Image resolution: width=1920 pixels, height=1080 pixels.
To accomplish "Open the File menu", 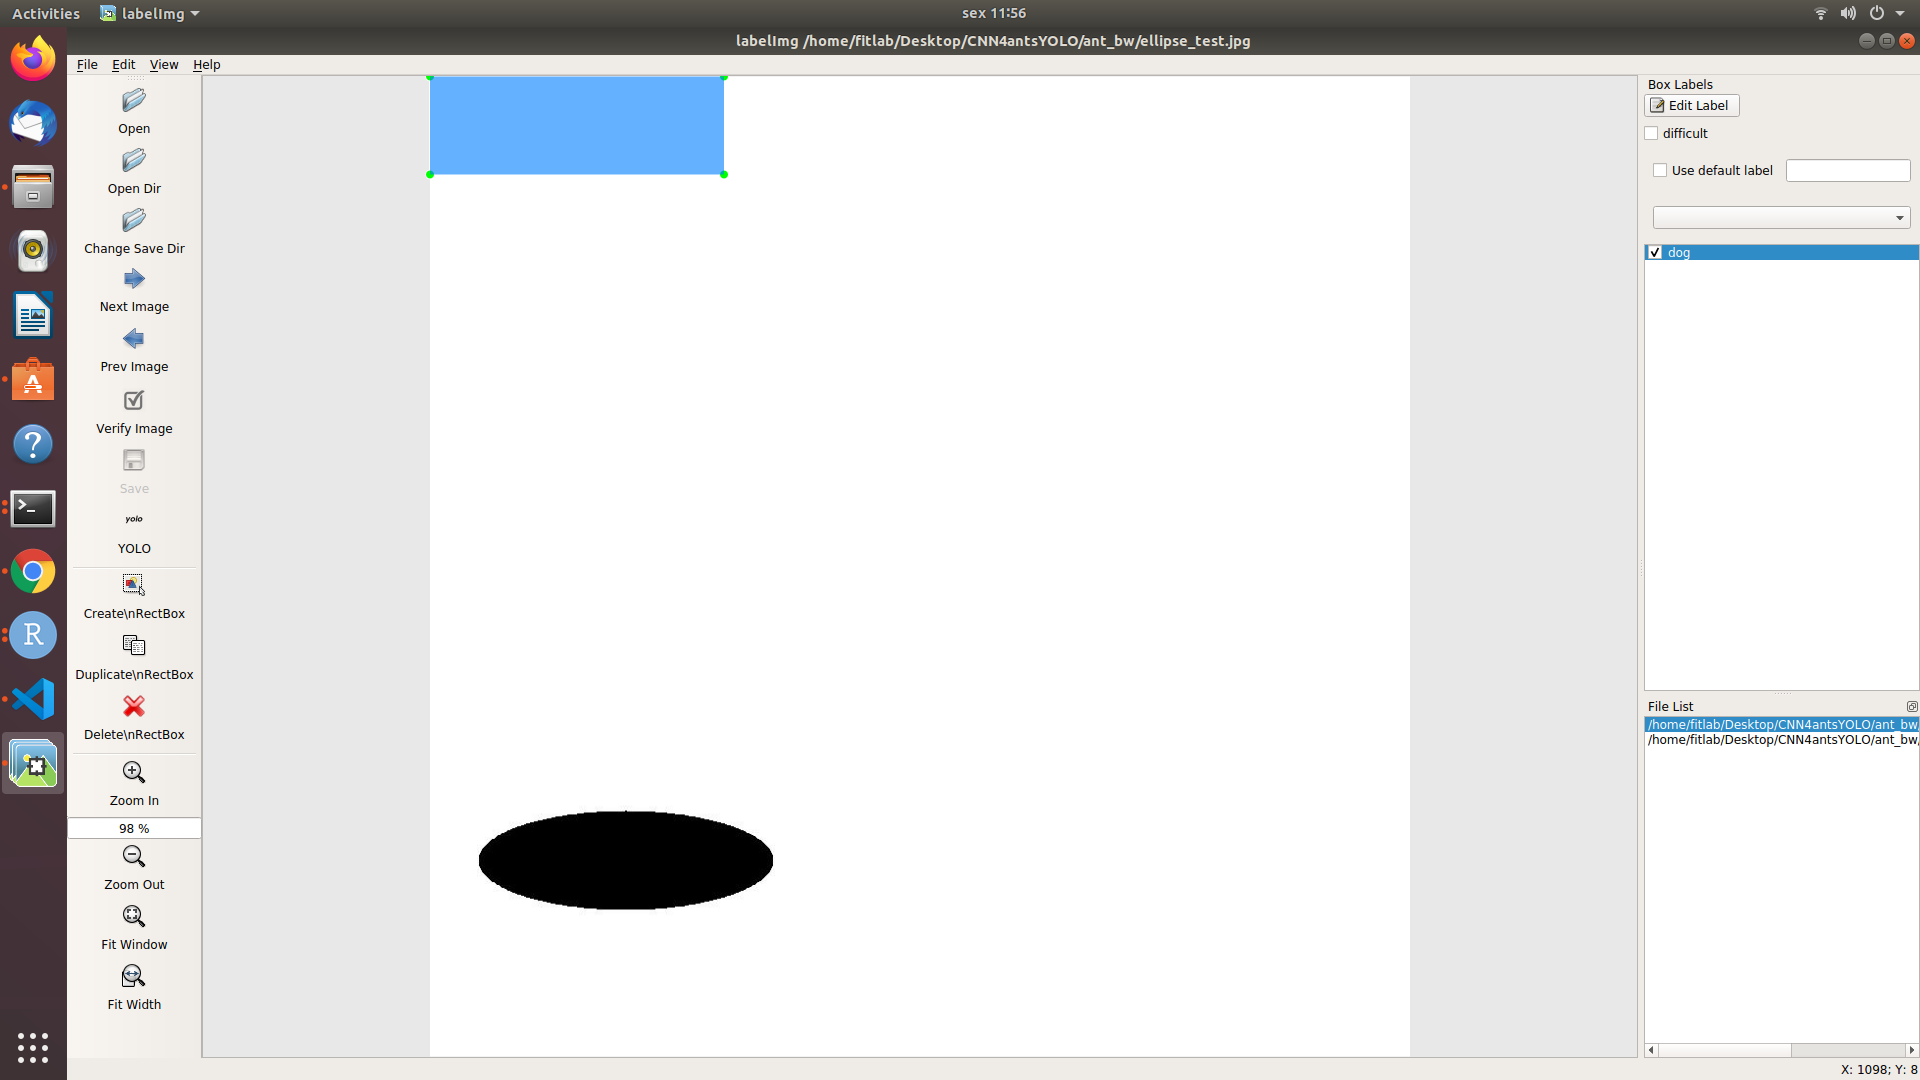I will (x=86, y=64).
